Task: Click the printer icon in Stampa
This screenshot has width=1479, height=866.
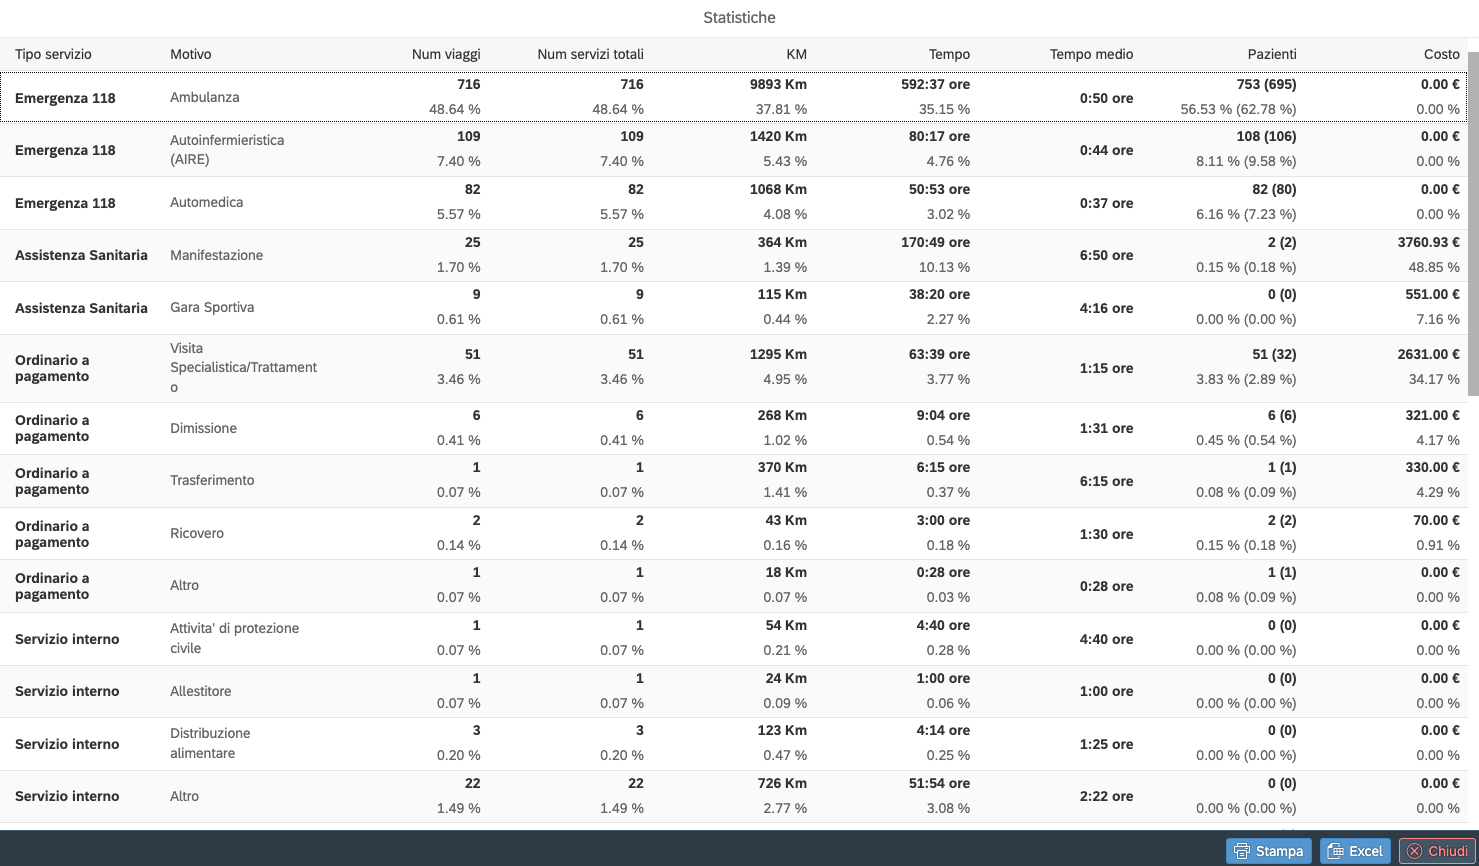Action: 1242,851
